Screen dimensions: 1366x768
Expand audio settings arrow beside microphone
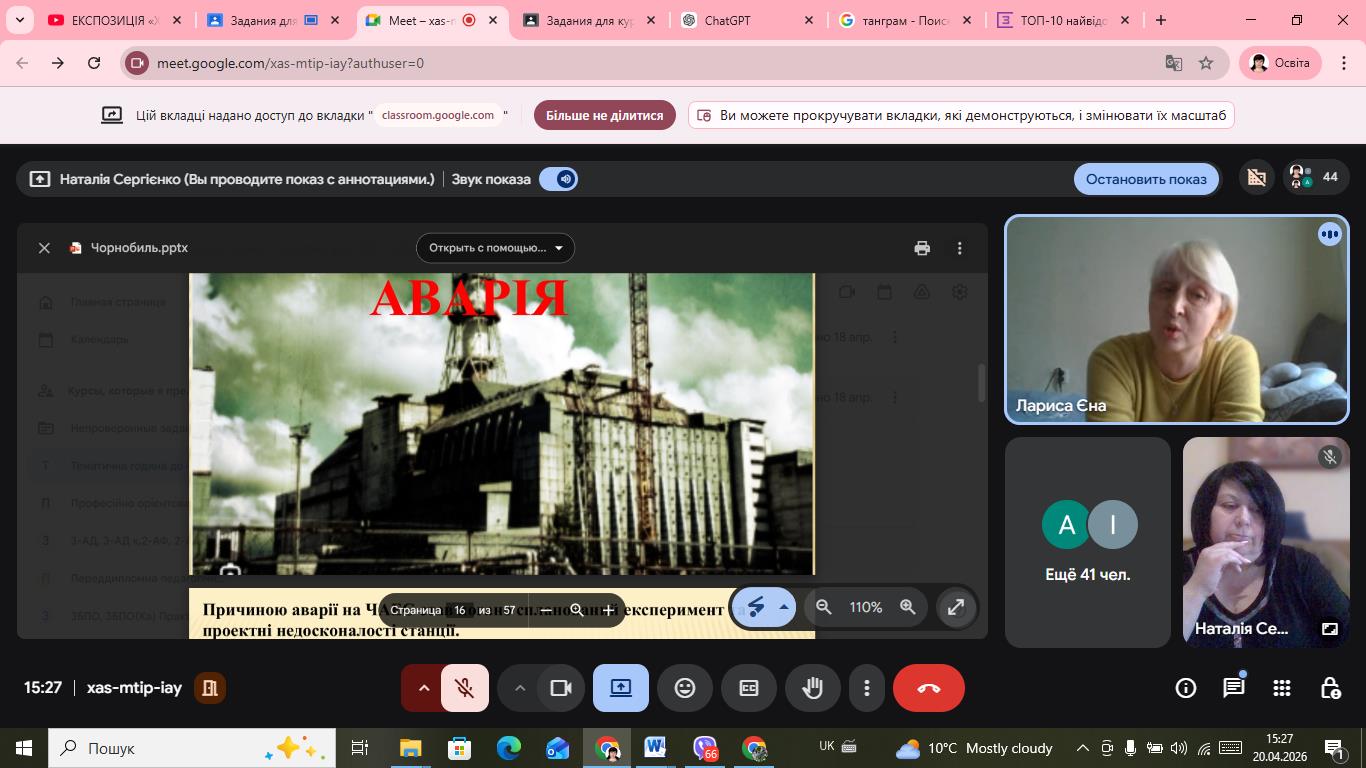click(x=424, y=688)
